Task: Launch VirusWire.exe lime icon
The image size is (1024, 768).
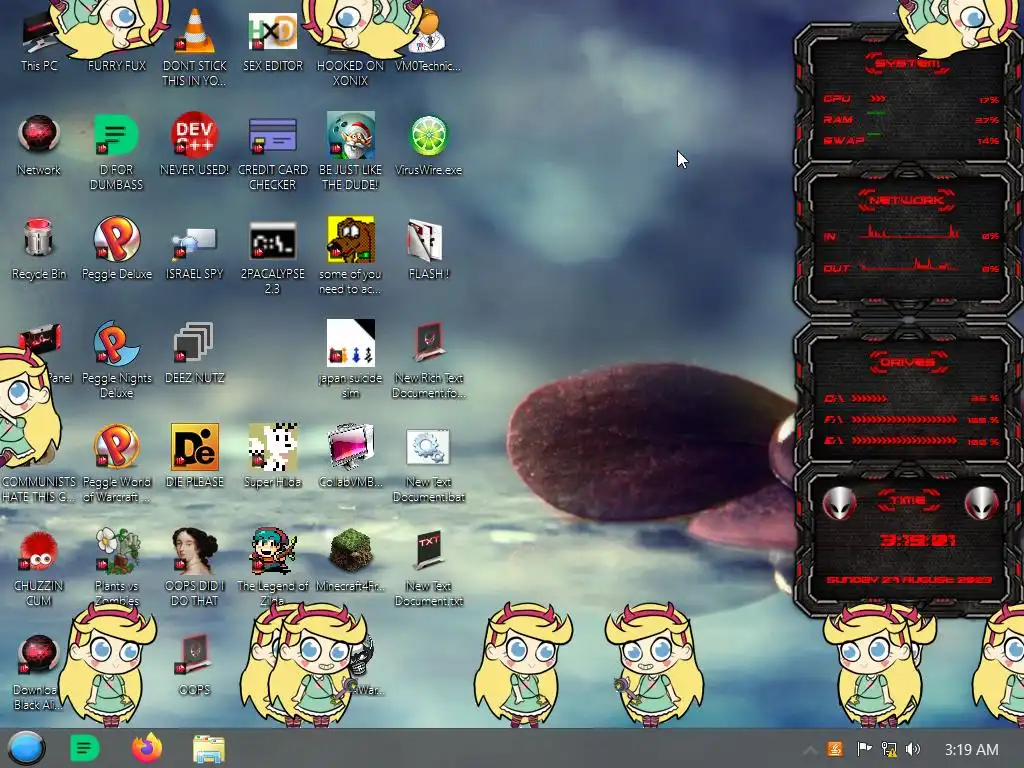Action: click(428, 145)
